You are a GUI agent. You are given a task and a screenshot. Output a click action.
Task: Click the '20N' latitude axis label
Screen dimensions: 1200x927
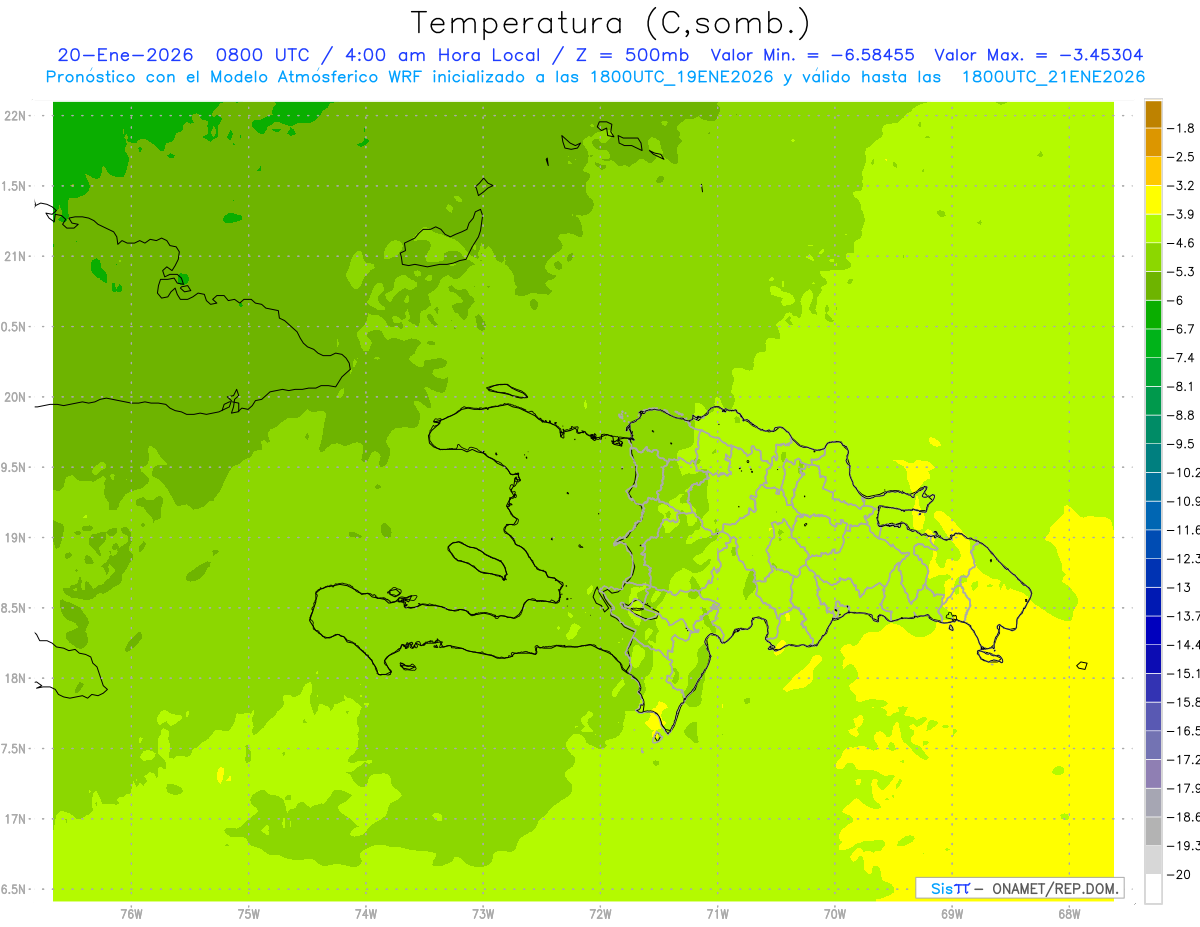point(16,397)
